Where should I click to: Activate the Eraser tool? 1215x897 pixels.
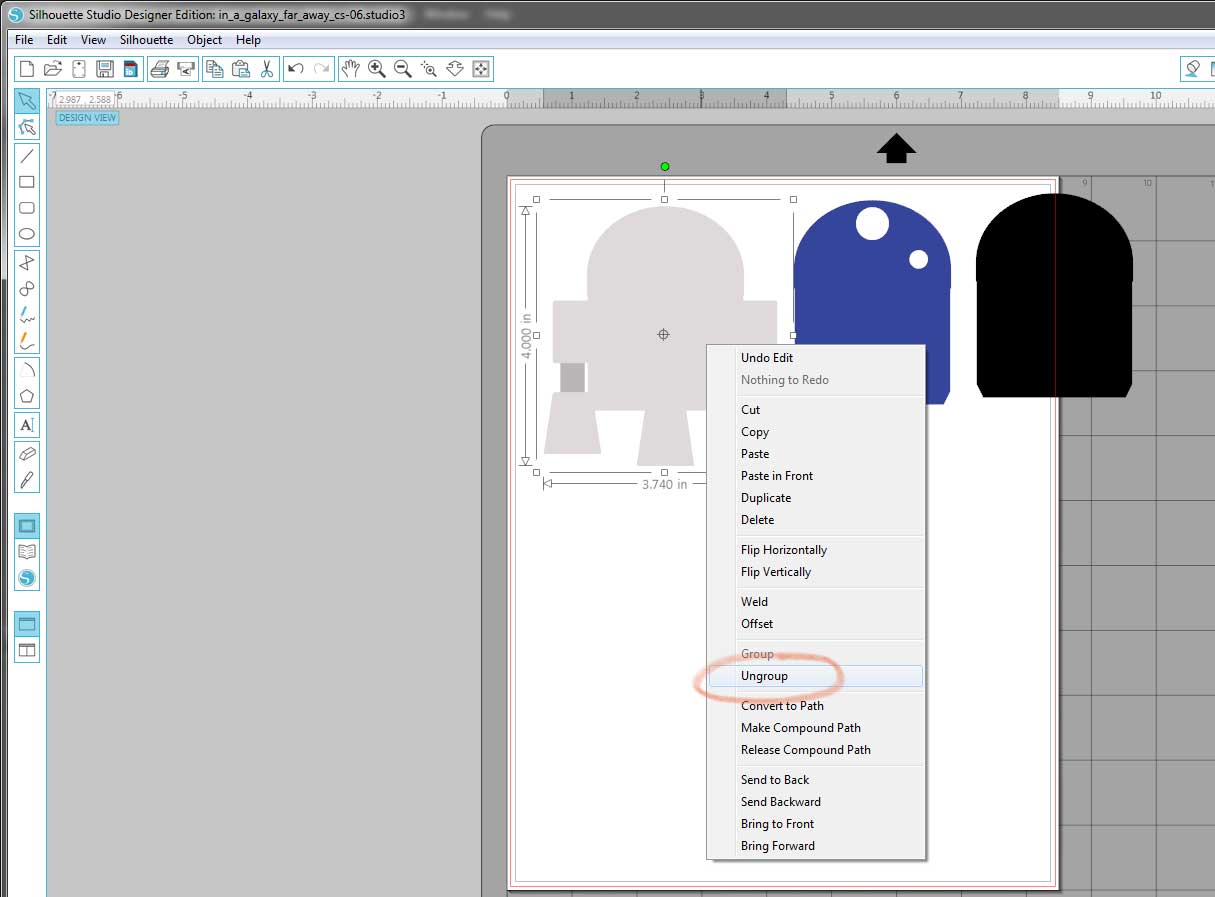pyautogui.click(x=27, y=453)
